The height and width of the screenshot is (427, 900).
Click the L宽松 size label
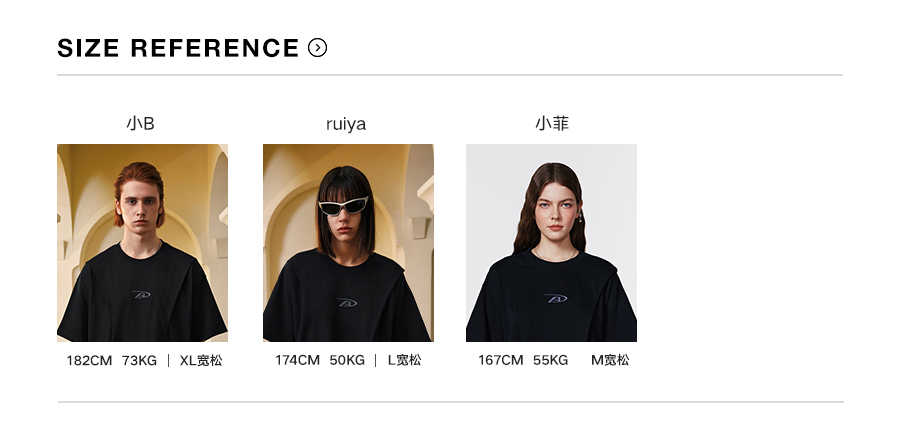[x=405, y=360]
